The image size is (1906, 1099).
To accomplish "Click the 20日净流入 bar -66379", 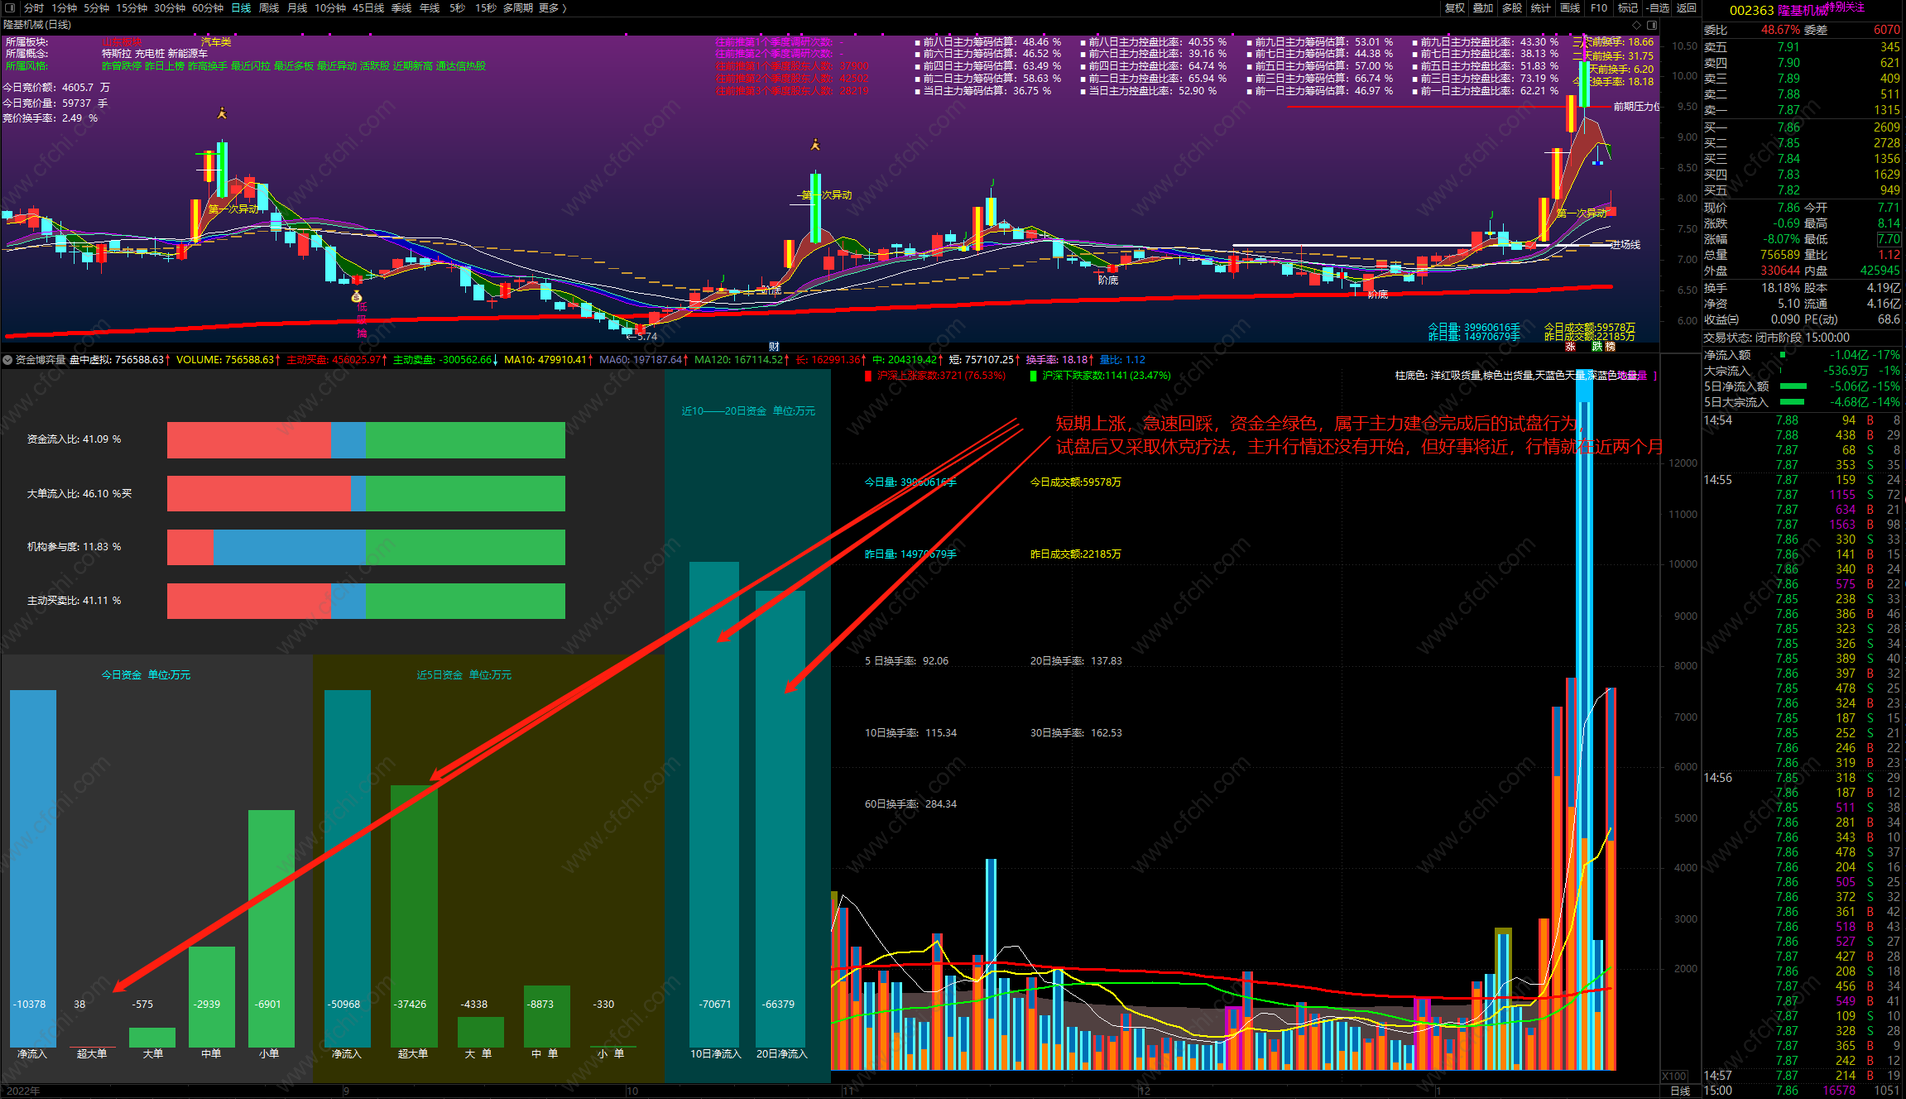I will point(780,819).
